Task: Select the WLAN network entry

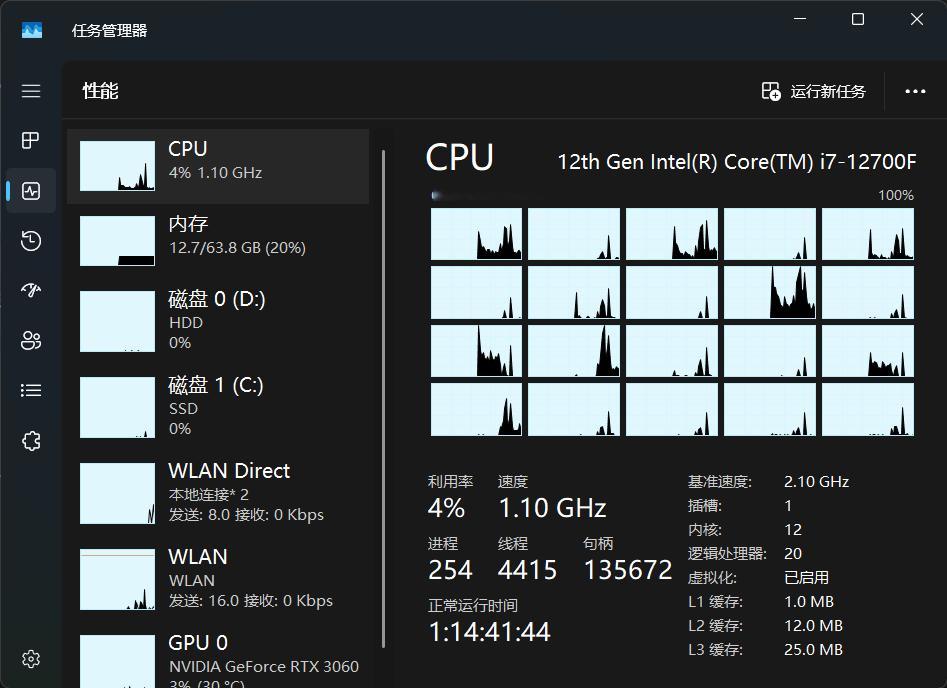Action: point(218,579)
